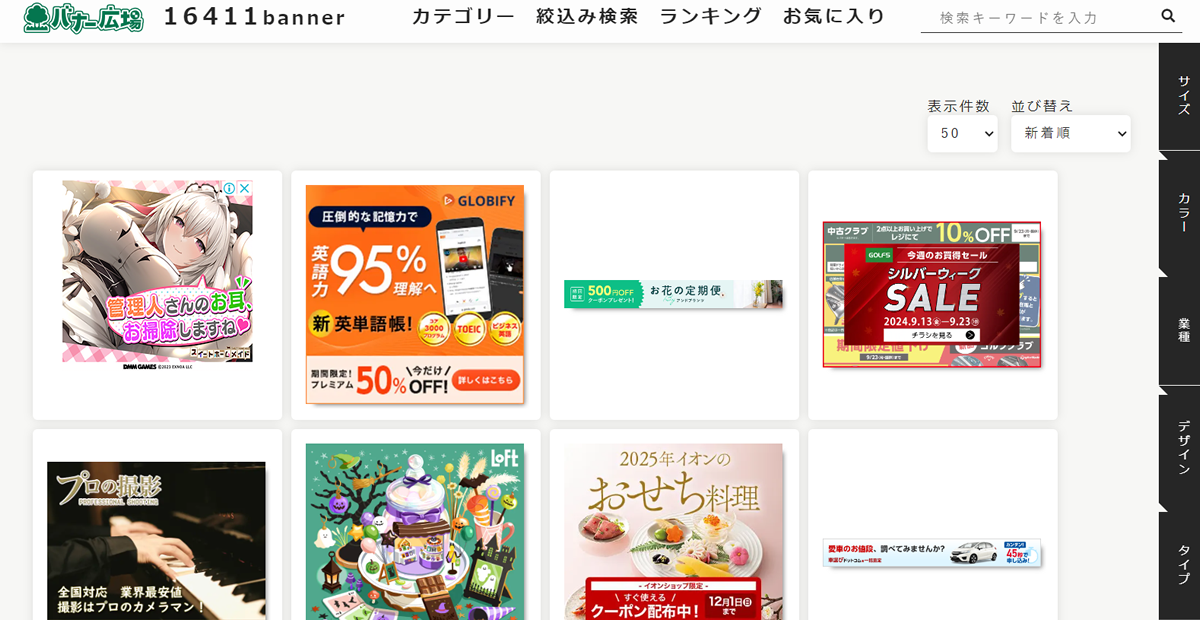Open the シルバーウィーク SALE golf banner
This screenshot has width=1200, height=620.
pos(932,294)
